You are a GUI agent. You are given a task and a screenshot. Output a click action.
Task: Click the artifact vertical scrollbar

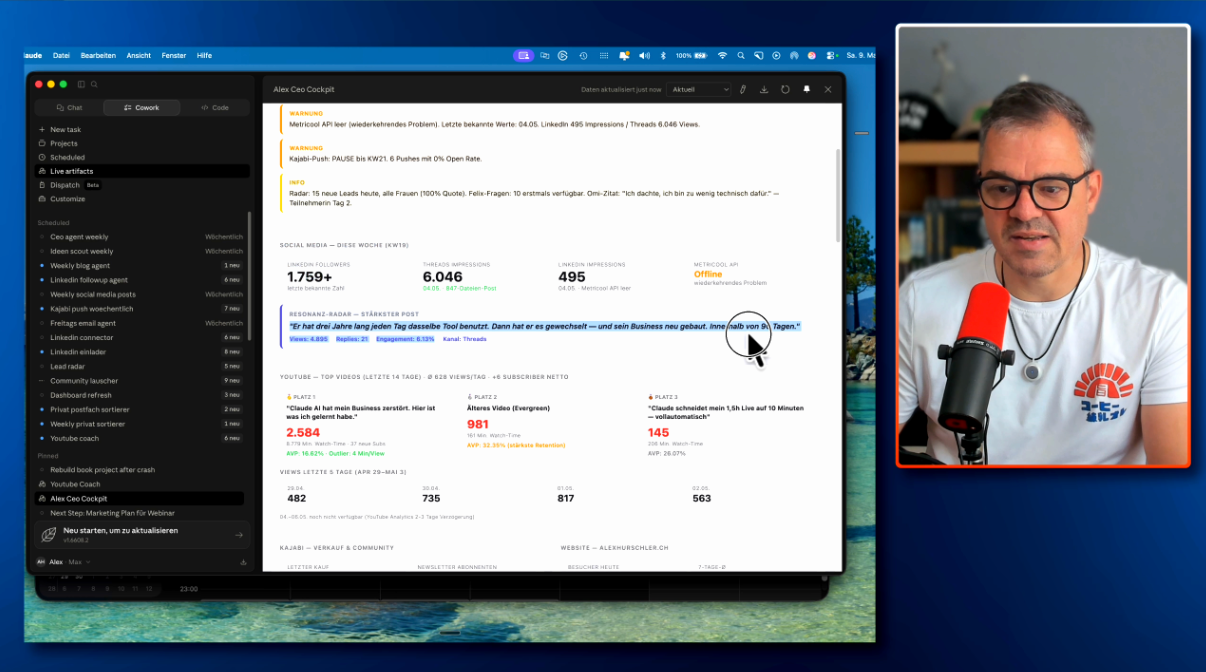(x=838, y=195)
